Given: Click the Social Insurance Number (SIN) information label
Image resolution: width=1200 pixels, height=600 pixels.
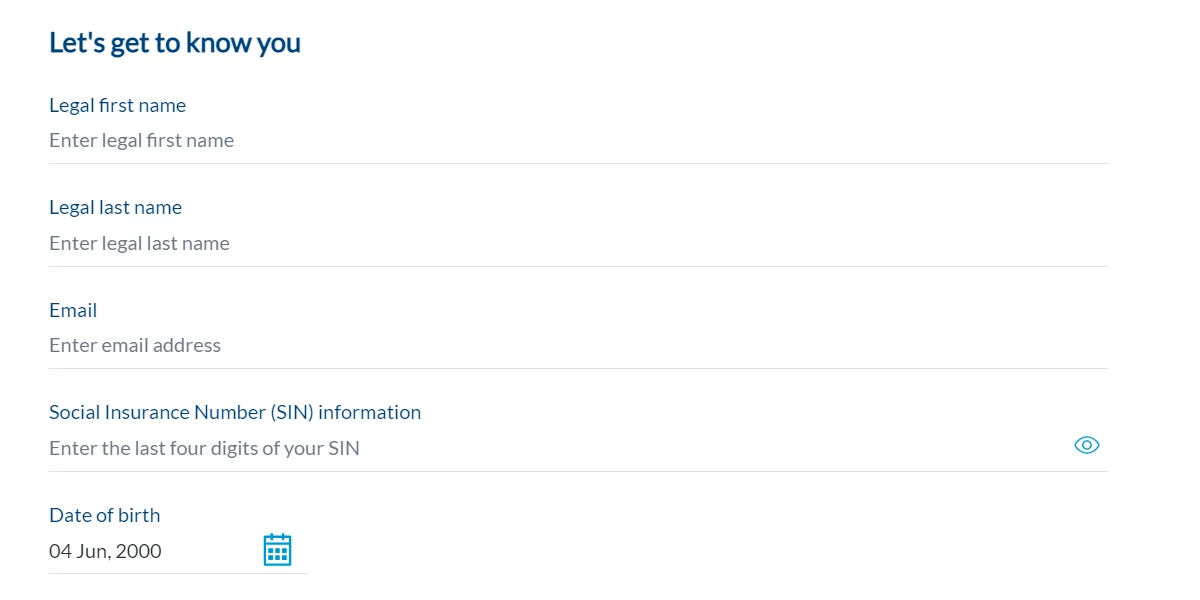Looking at the screenshot, I should pyautogui.click(x=235, y=412).
